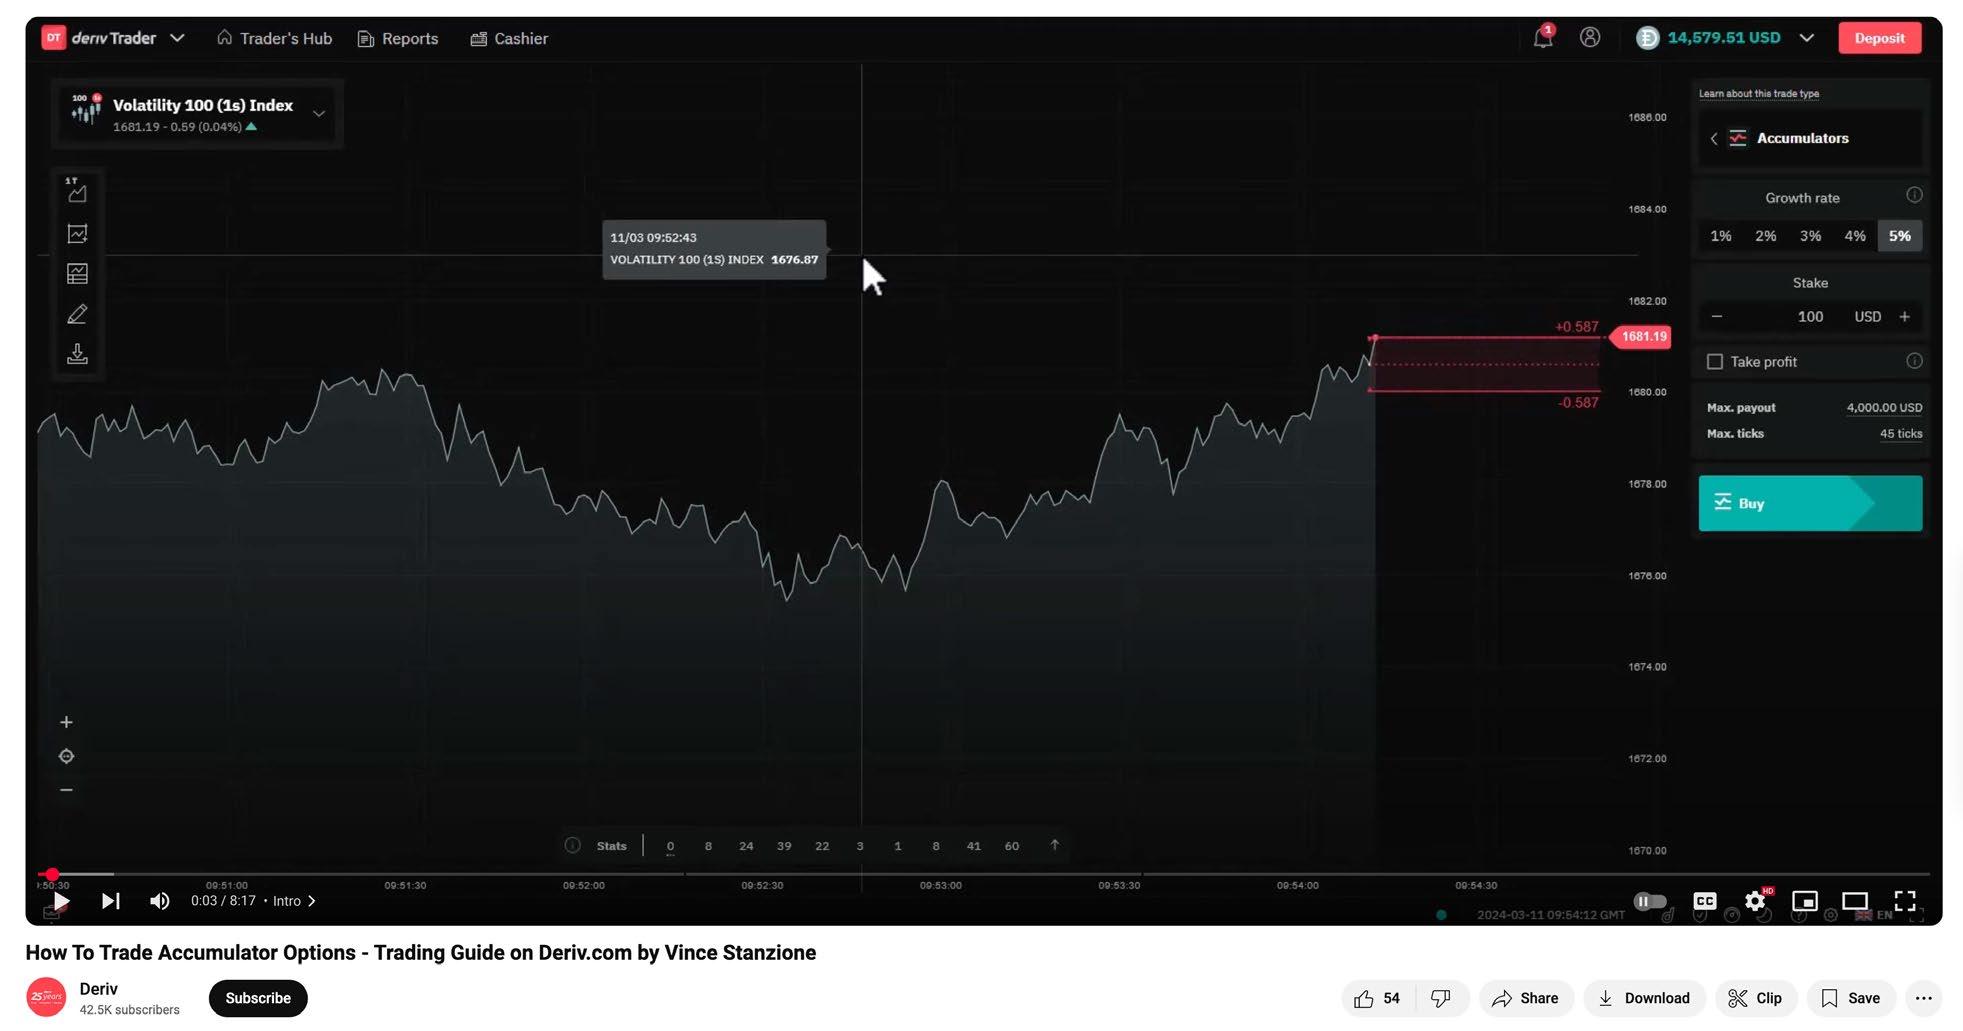The width and height of the screenshot is (1963, 1031).
Task: Zoom in the chart with plus icon
Action: coord(66,722)
